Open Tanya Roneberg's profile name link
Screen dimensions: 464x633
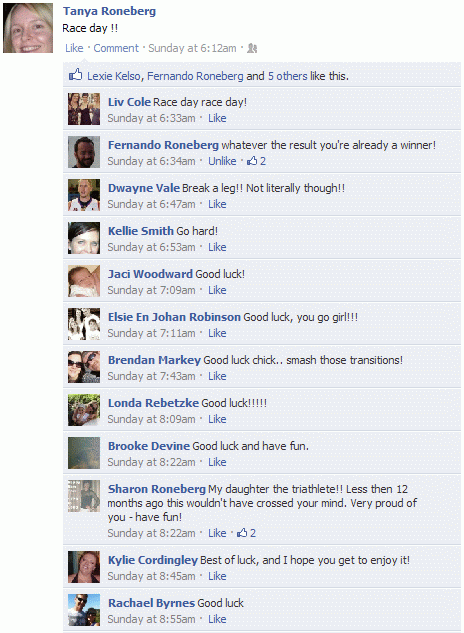109,11
